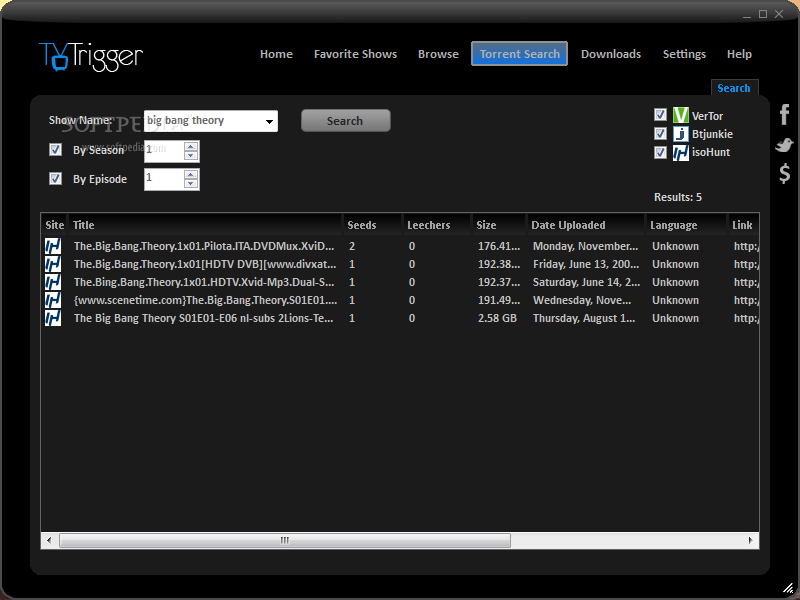Uncheck the VerTor site checkbox
The image size is (800, 600).
(660, 114)
